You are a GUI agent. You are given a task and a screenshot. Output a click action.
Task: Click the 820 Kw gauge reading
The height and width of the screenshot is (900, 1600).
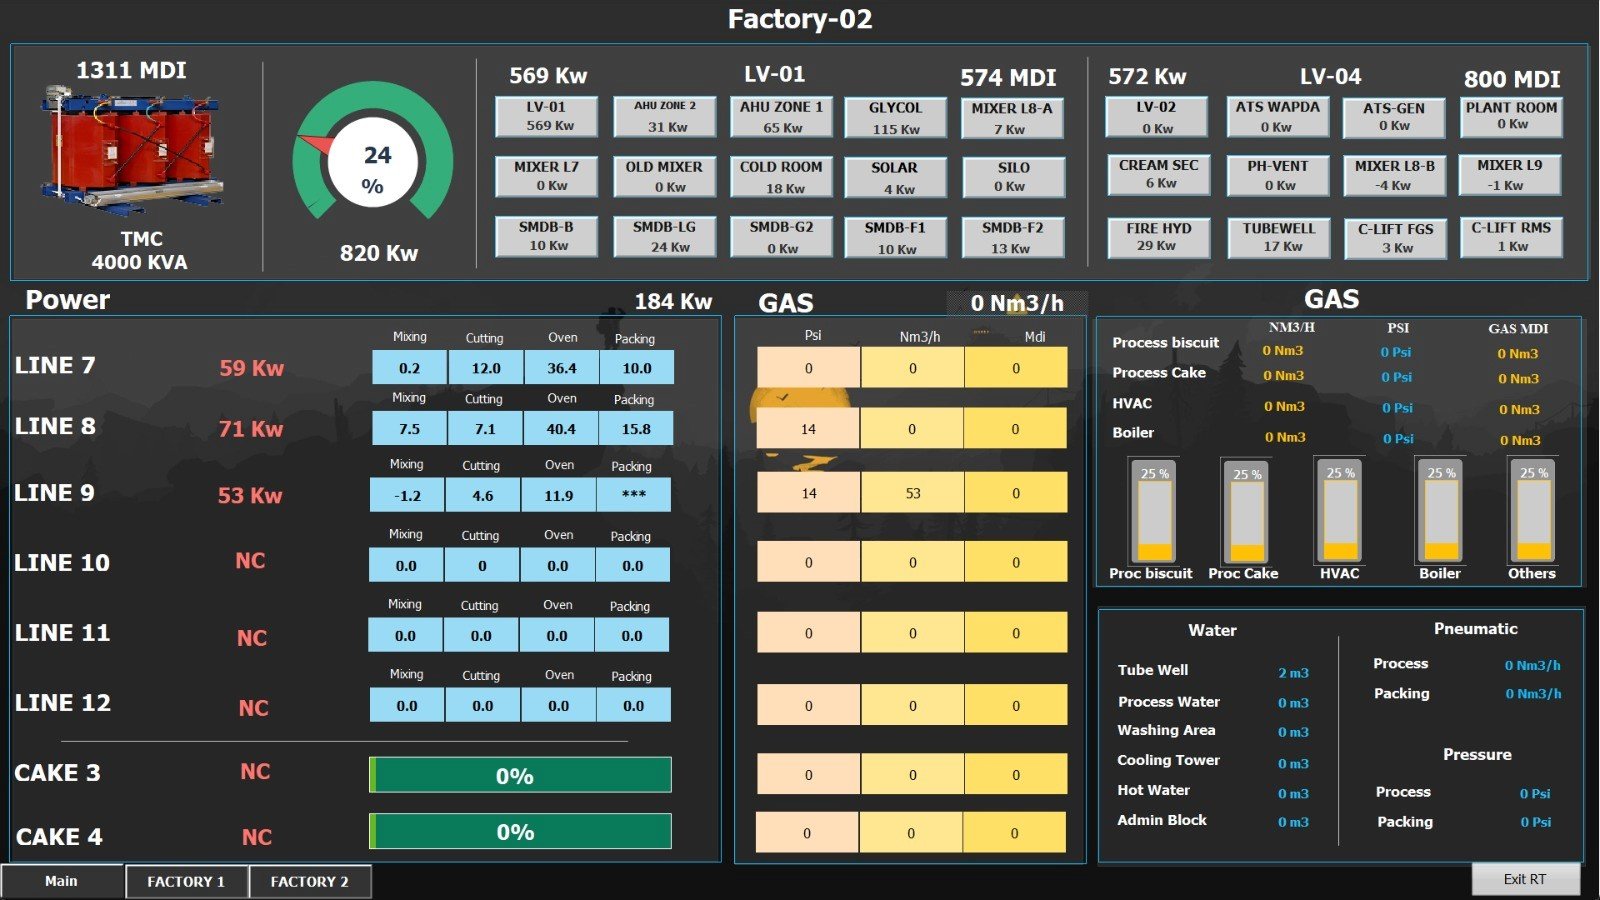(379, 253)
